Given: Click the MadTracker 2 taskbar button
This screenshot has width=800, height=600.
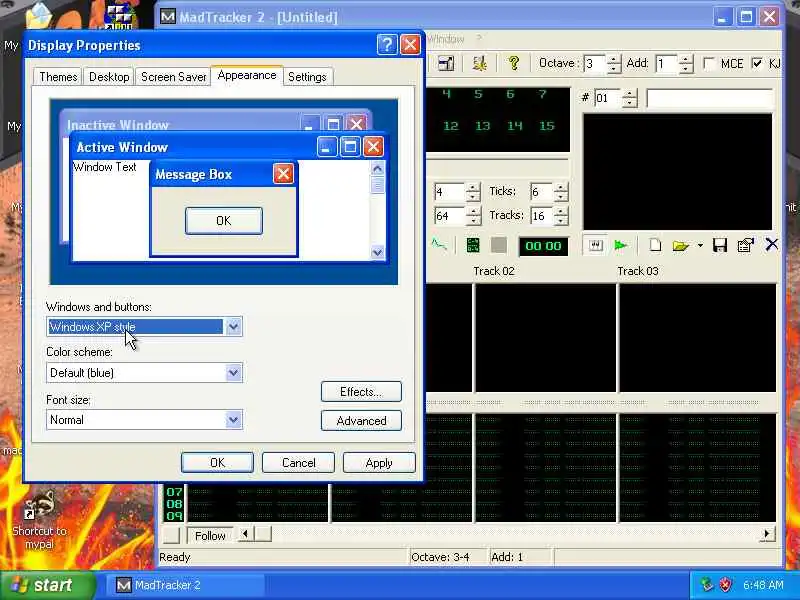Looking at the screenshot, I should point(186,585).
